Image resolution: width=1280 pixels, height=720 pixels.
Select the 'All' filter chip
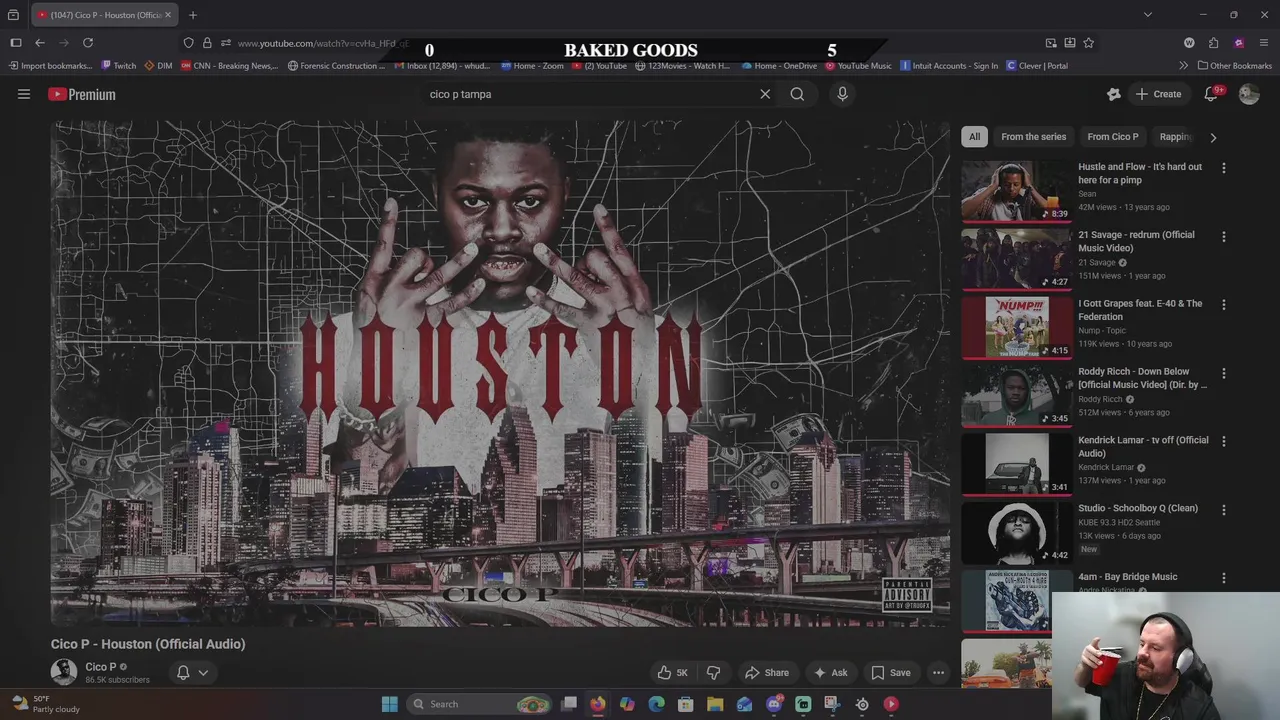pos(974,137)
